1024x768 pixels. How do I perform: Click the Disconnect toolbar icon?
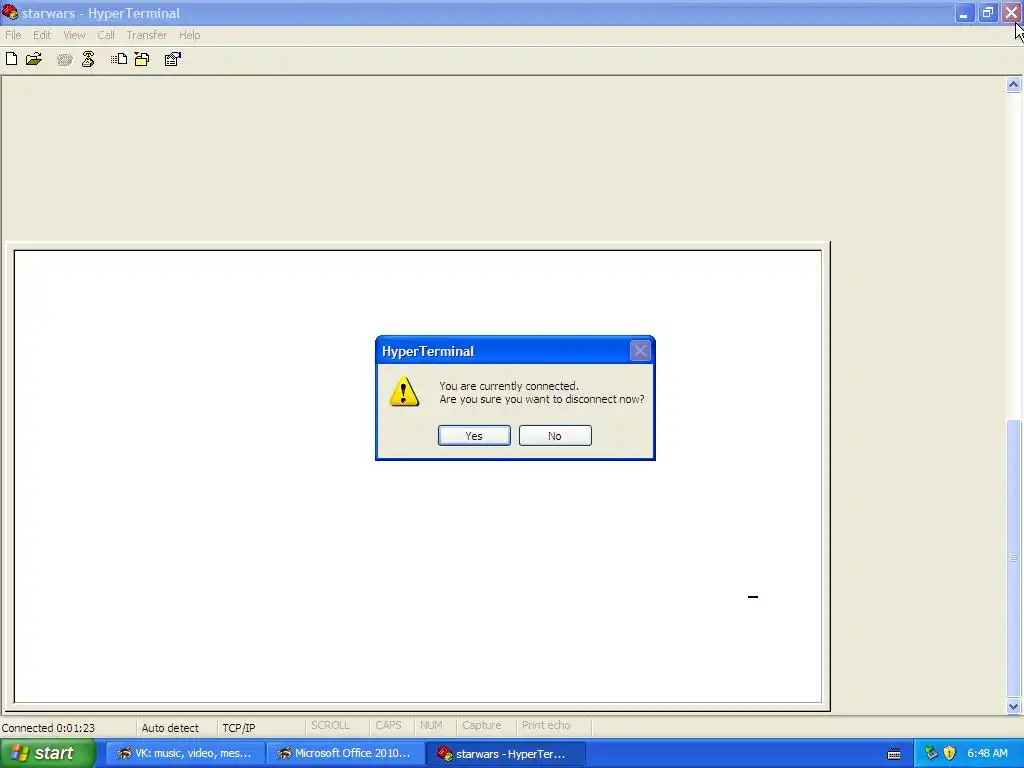coord(88,59)
